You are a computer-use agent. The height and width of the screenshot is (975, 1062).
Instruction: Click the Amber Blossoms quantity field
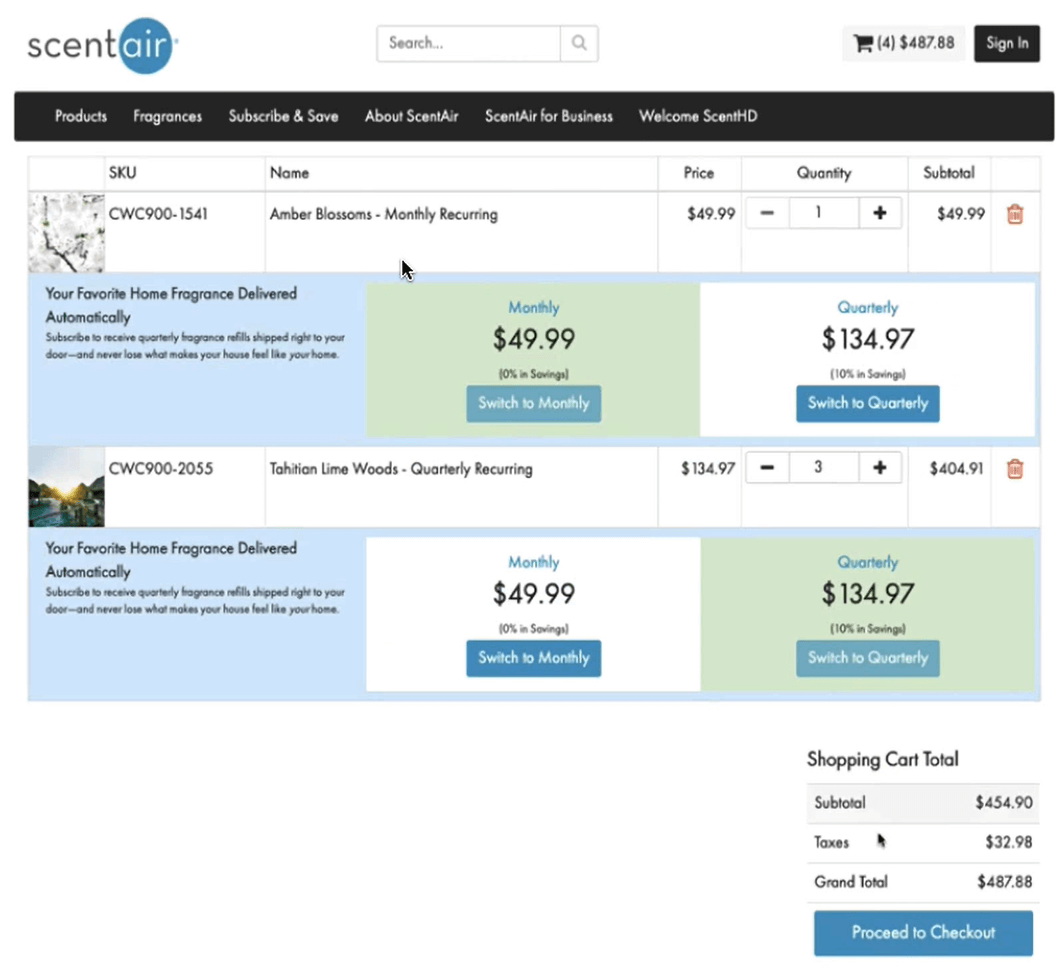(x=824, y=213)
